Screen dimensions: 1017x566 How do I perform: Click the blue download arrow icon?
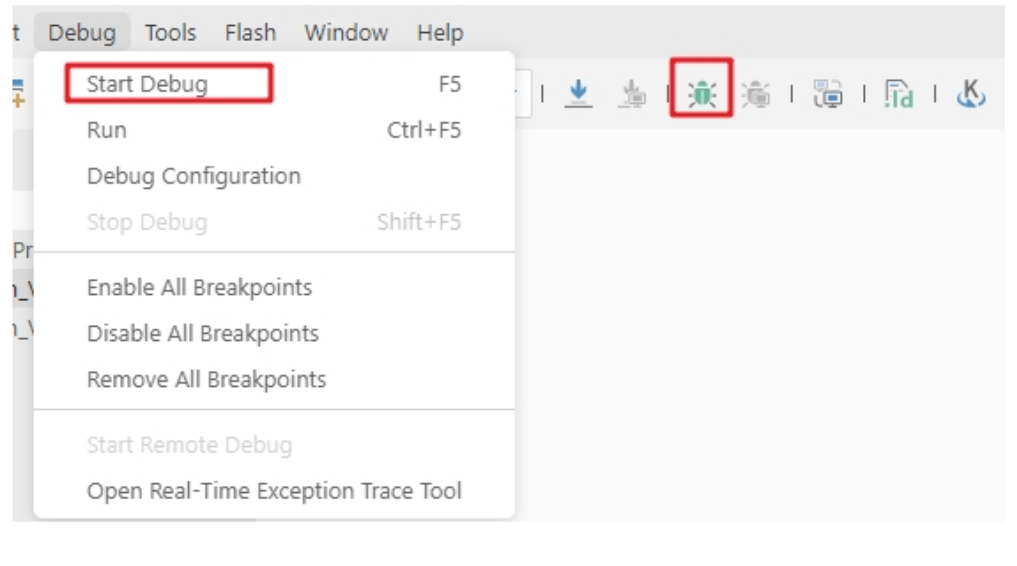point(578,93)
